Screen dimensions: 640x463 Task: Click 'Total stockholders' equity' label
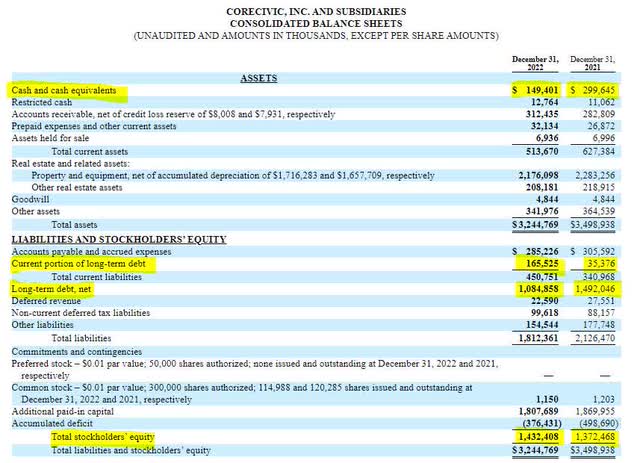click(x=103, y=437)
